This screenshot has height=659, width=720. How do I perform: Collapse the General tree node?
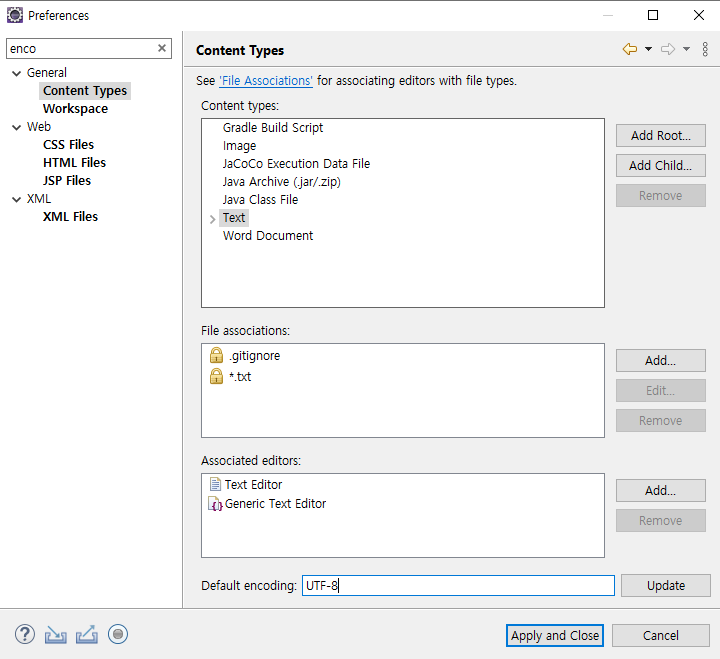coord(17,73)
